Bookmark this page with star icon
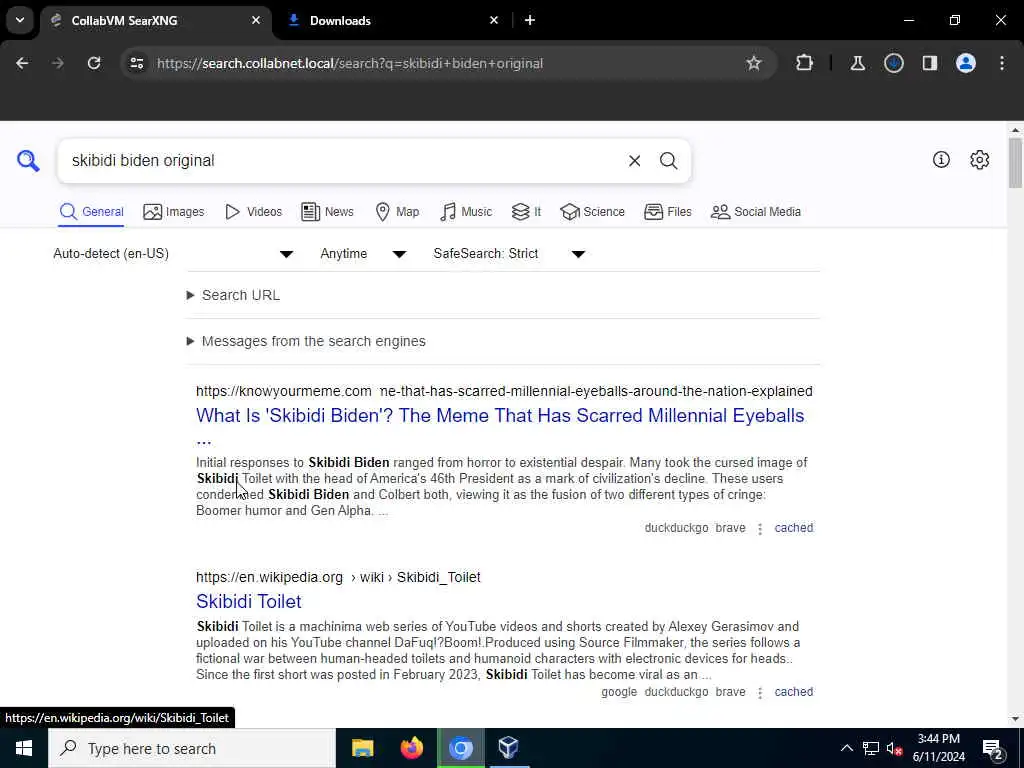The image size is (1024, 768). (x=754, y=63)
